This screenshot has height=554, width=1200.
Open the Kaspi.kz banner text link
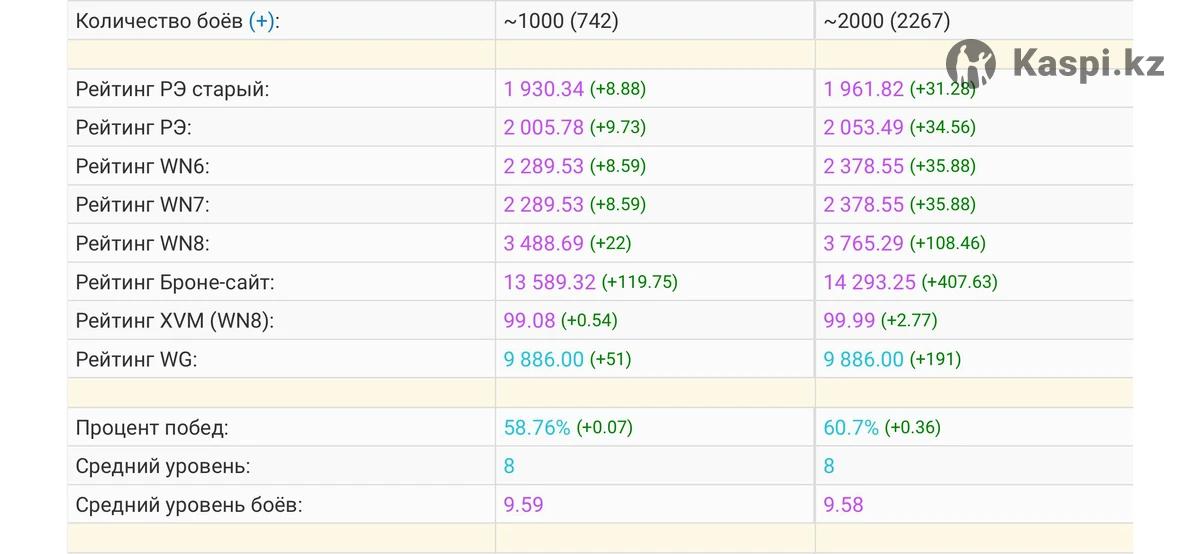pyautogui.click(x=1089, y=64)
